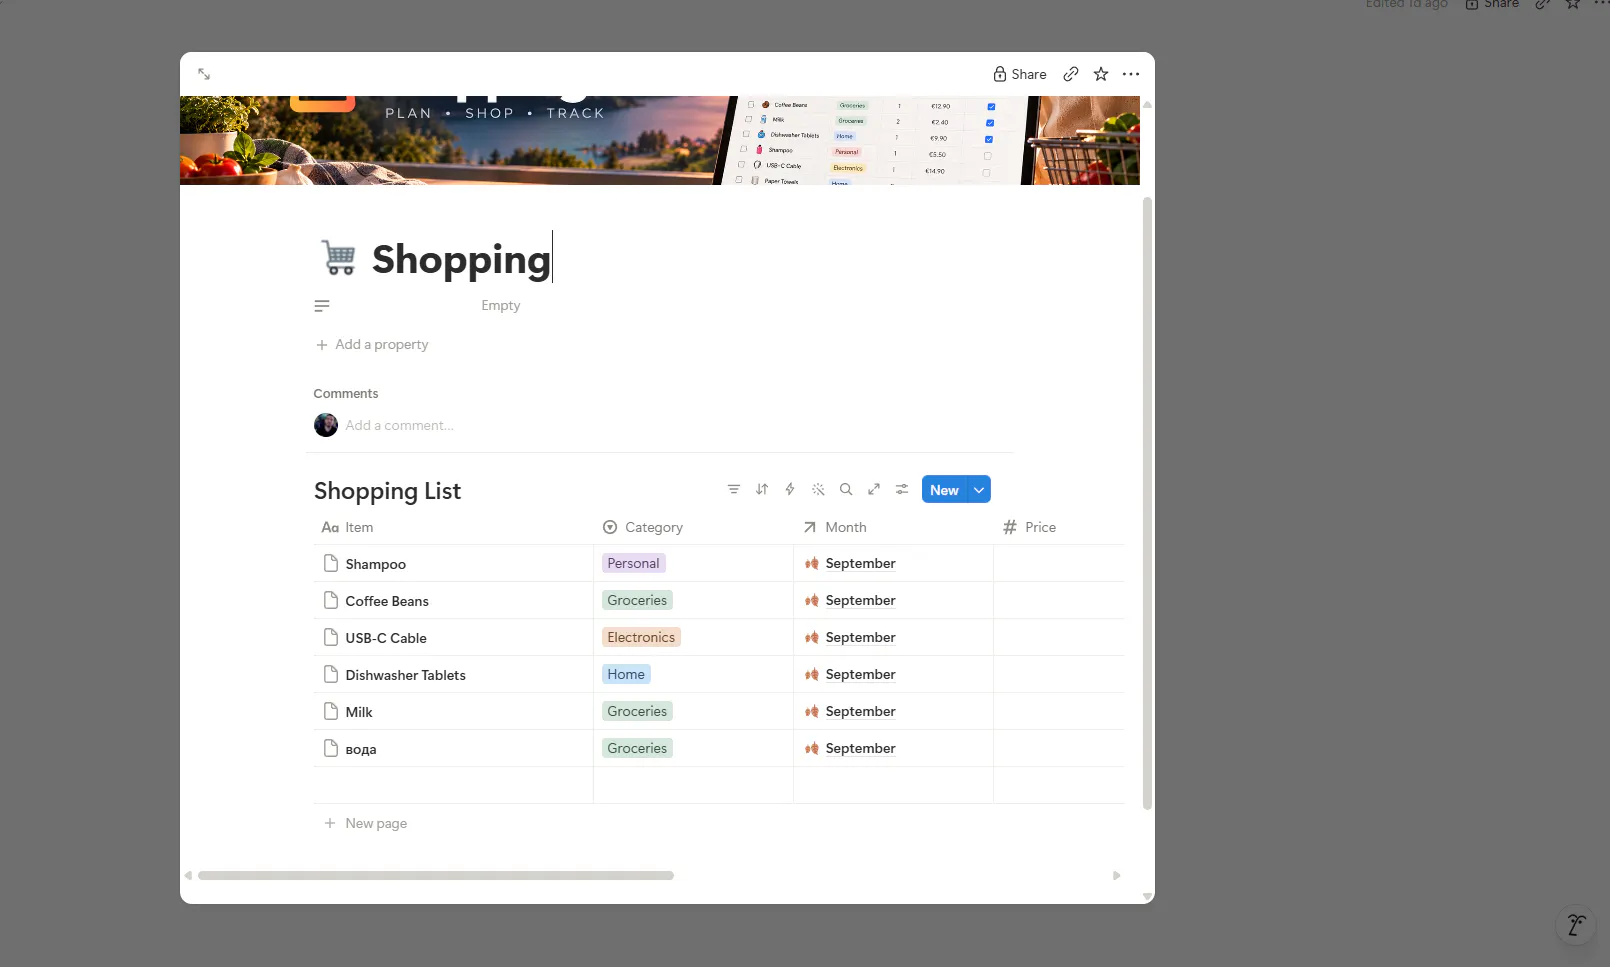
Task: Expand the New button dropdown arrow
Action: click(979, 490)
